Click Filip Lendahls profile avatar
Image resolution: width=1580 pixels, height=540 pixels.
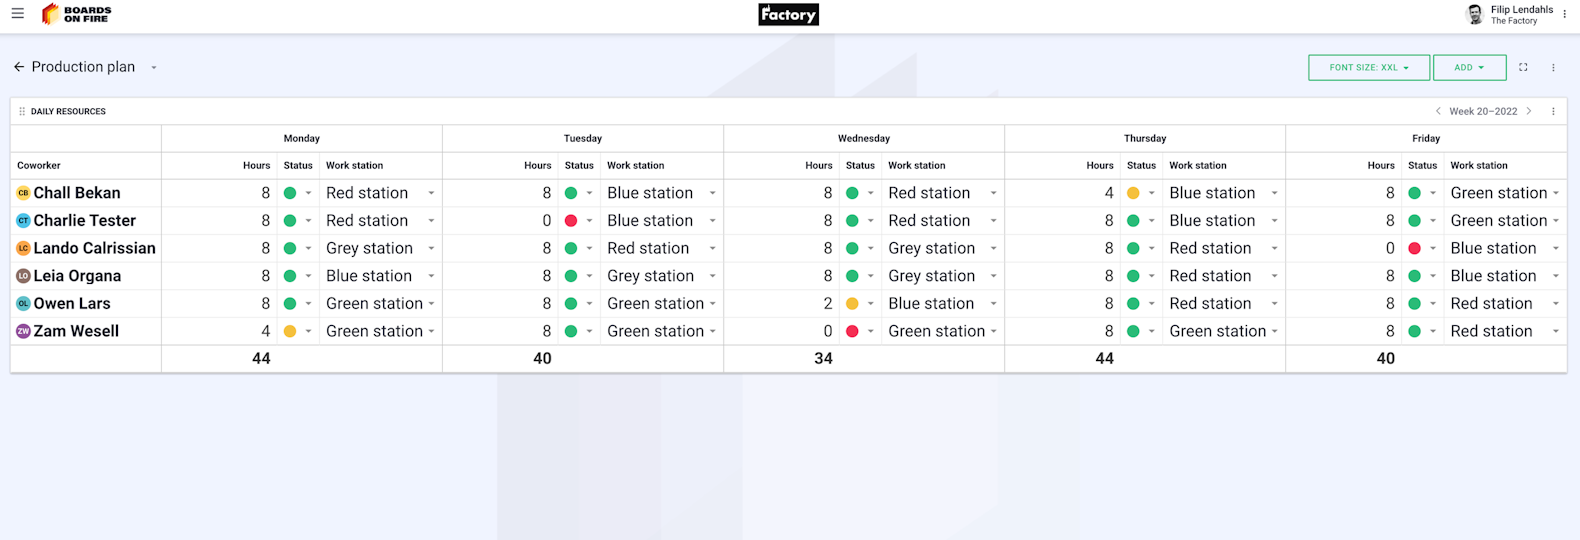point(1474,14)
